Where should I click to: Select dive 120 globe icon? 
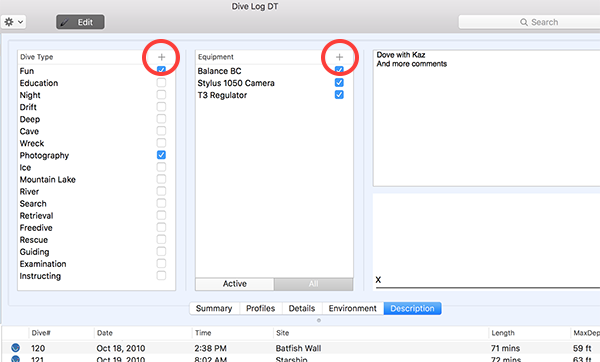[15, 348]
